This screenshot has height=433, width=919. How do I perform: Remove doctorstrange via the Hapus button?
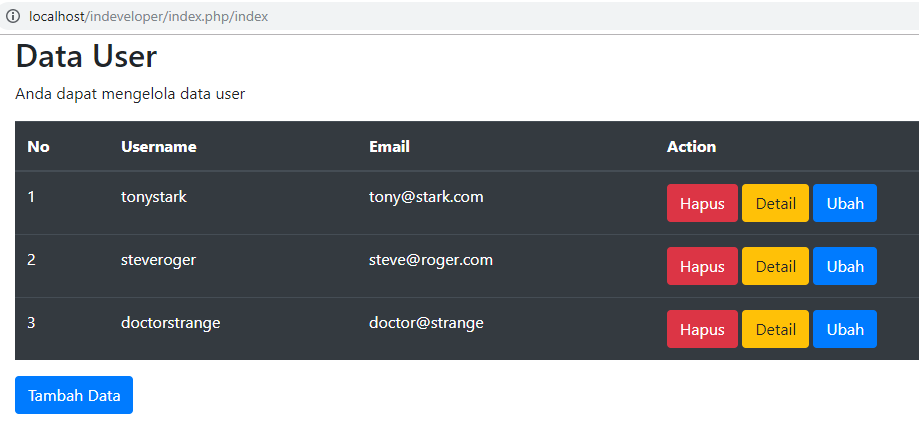coord(702,329)
